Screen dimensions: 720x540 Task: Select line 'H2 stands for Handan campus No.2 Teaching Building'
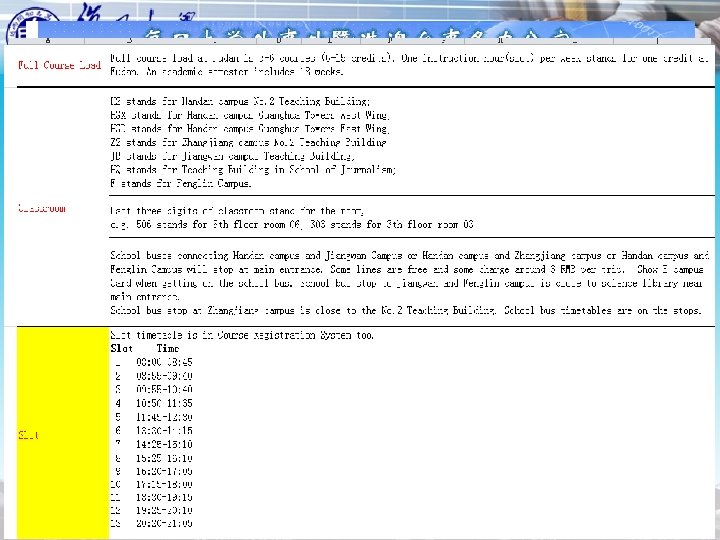click(240, 101)
